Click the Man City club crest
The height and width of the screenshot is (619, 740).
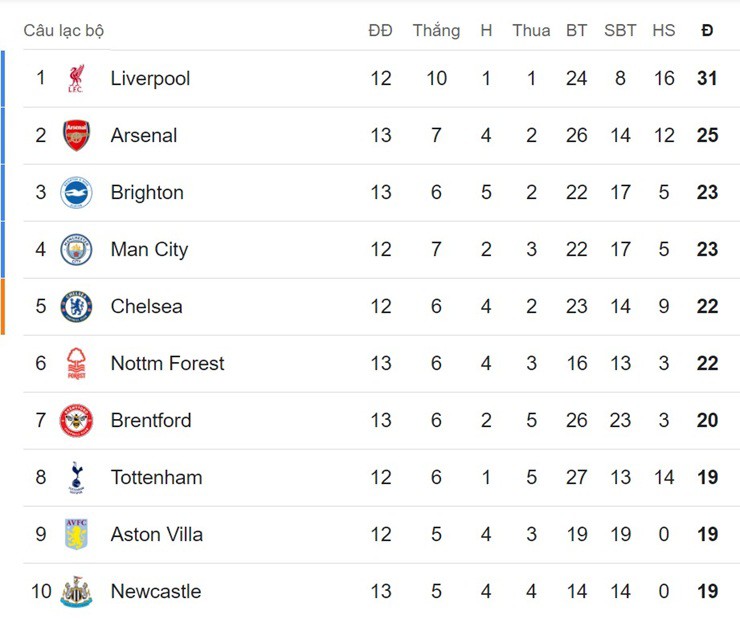click(x=76, y=249)
